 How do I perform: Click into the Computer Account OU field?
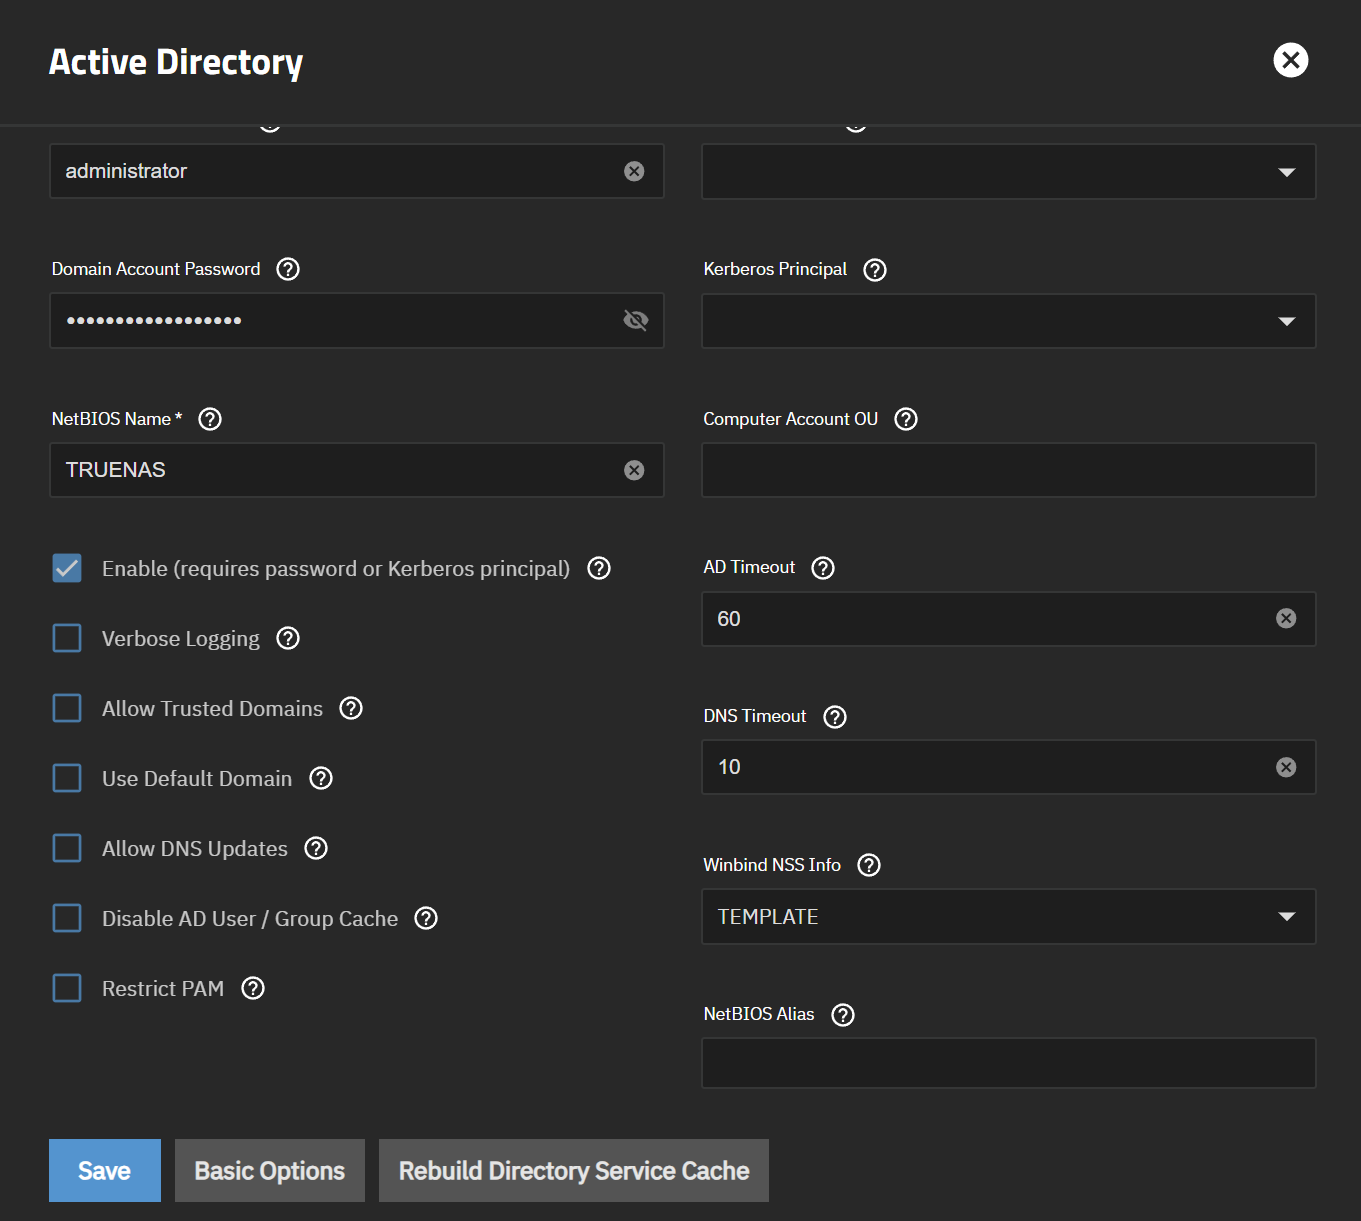1008,470
